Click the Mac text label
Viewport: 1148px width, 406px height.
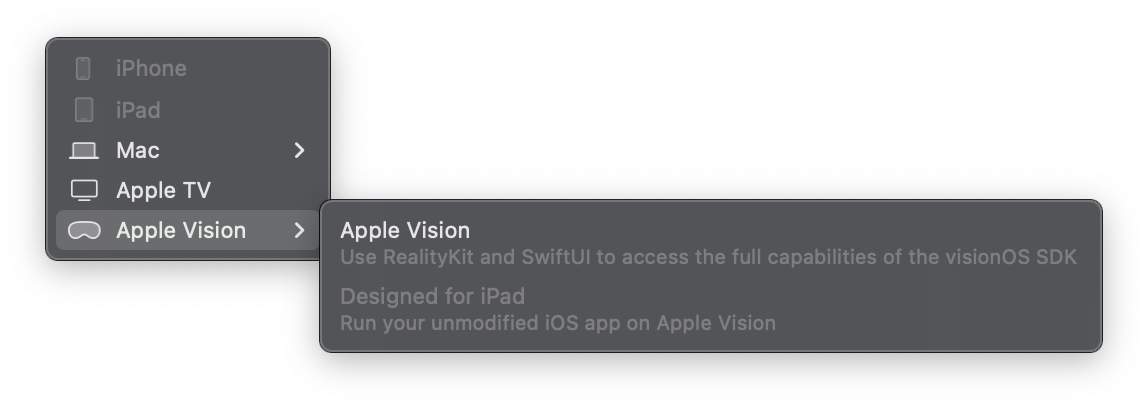pyautogui.click(x=138, y=150)
